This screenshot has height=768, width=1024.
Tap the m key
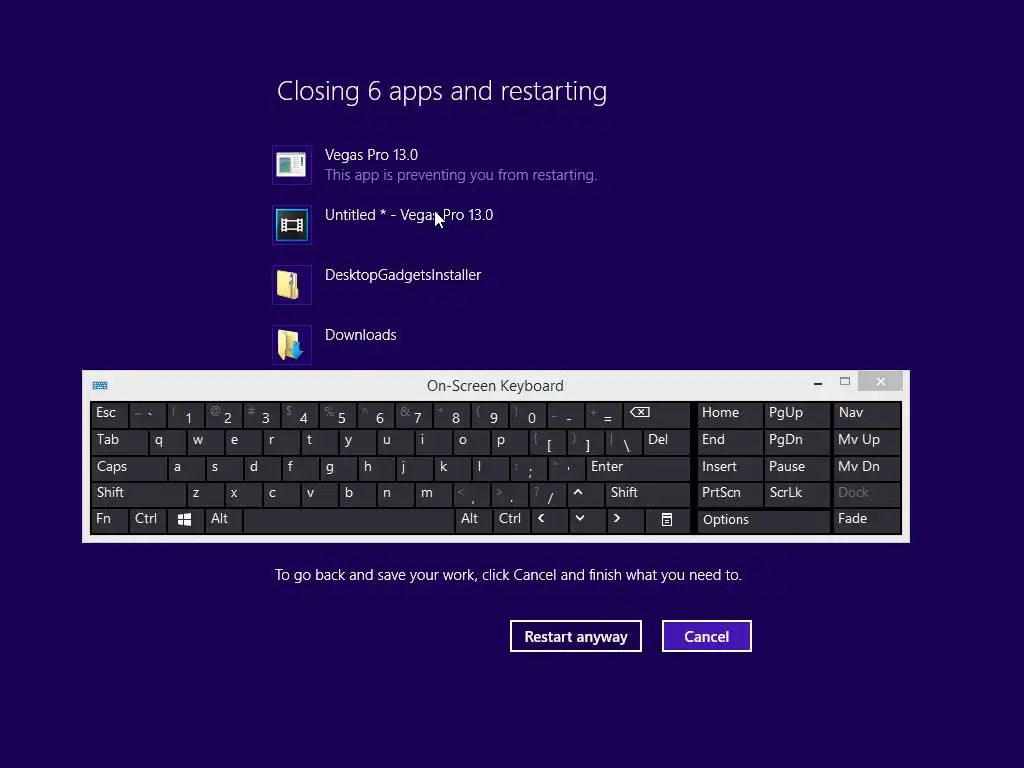(434, 494)
